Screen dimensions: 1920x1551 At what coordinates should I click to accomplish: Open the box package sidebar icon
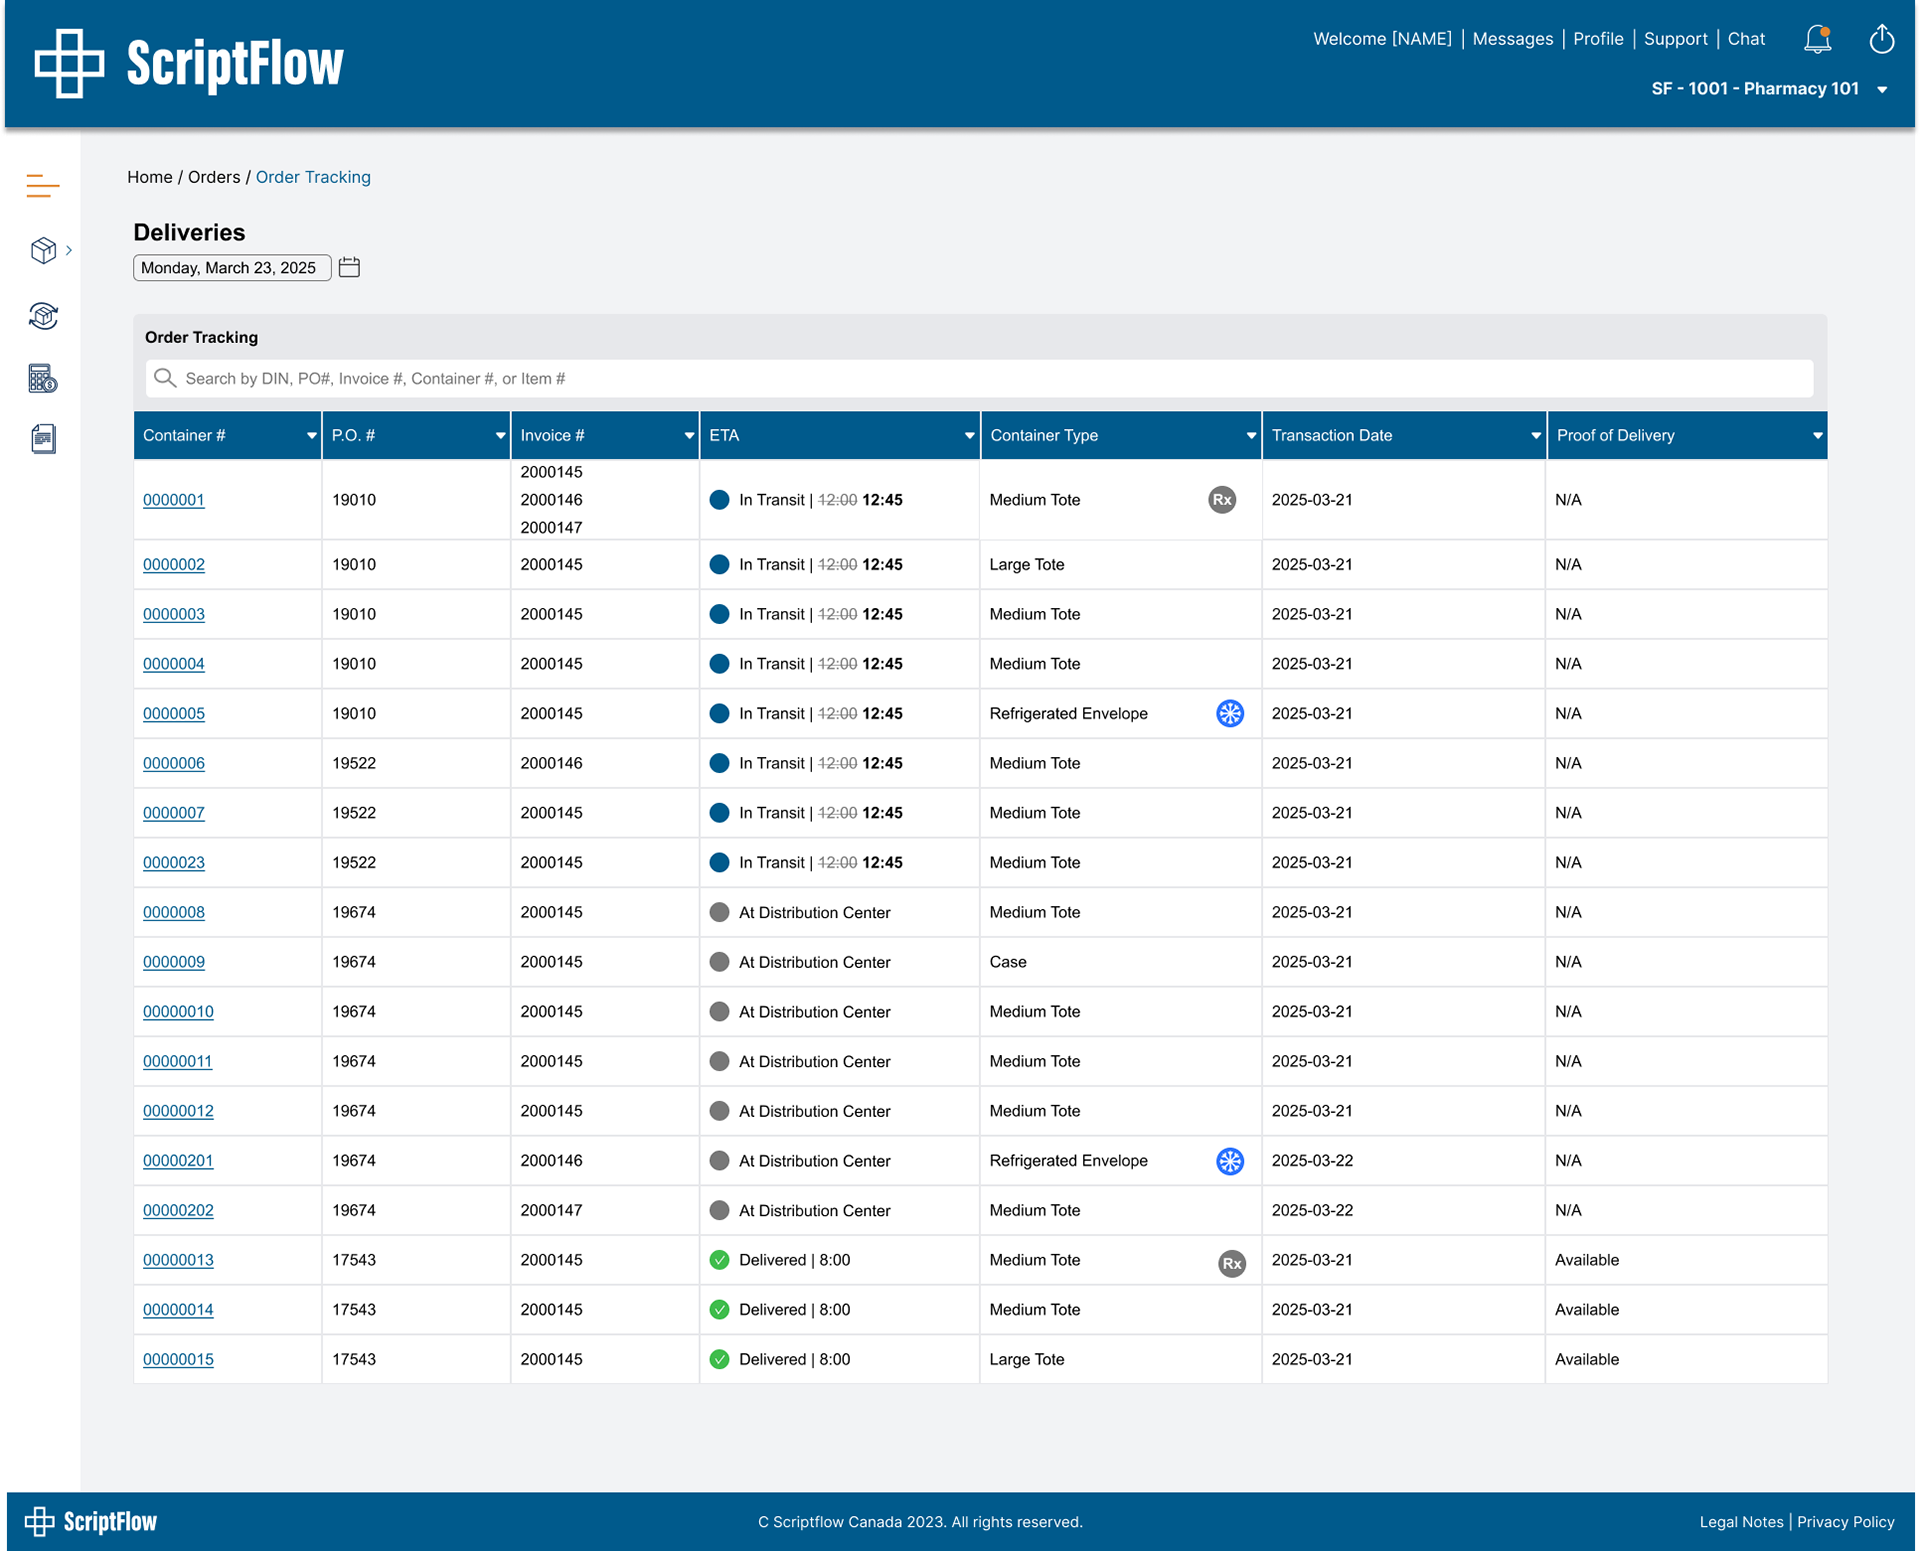(x=43, y=250)
